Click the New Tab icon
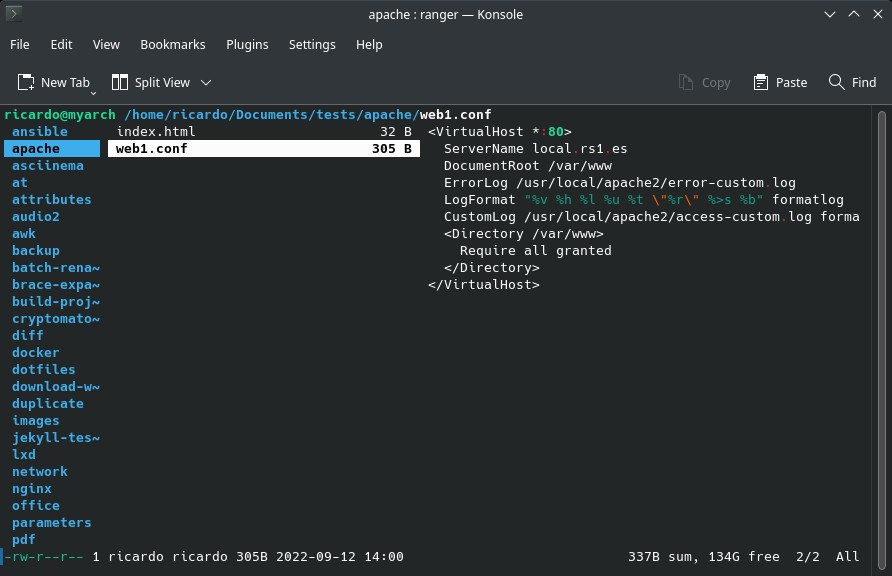Image resolution: width=892 pixels, height=576 pixels. click(26, 82)
